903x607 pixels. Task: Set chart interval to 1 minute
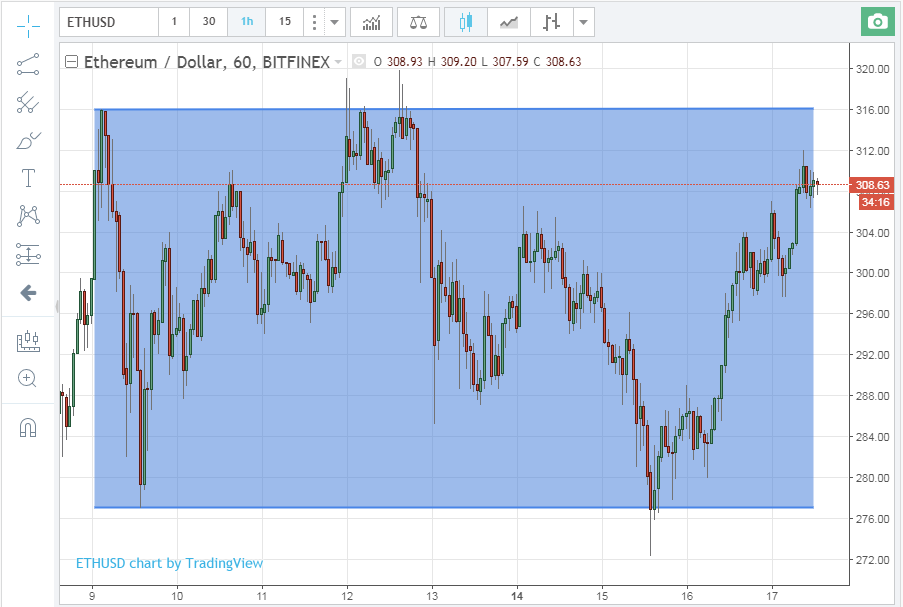[174, 22]
